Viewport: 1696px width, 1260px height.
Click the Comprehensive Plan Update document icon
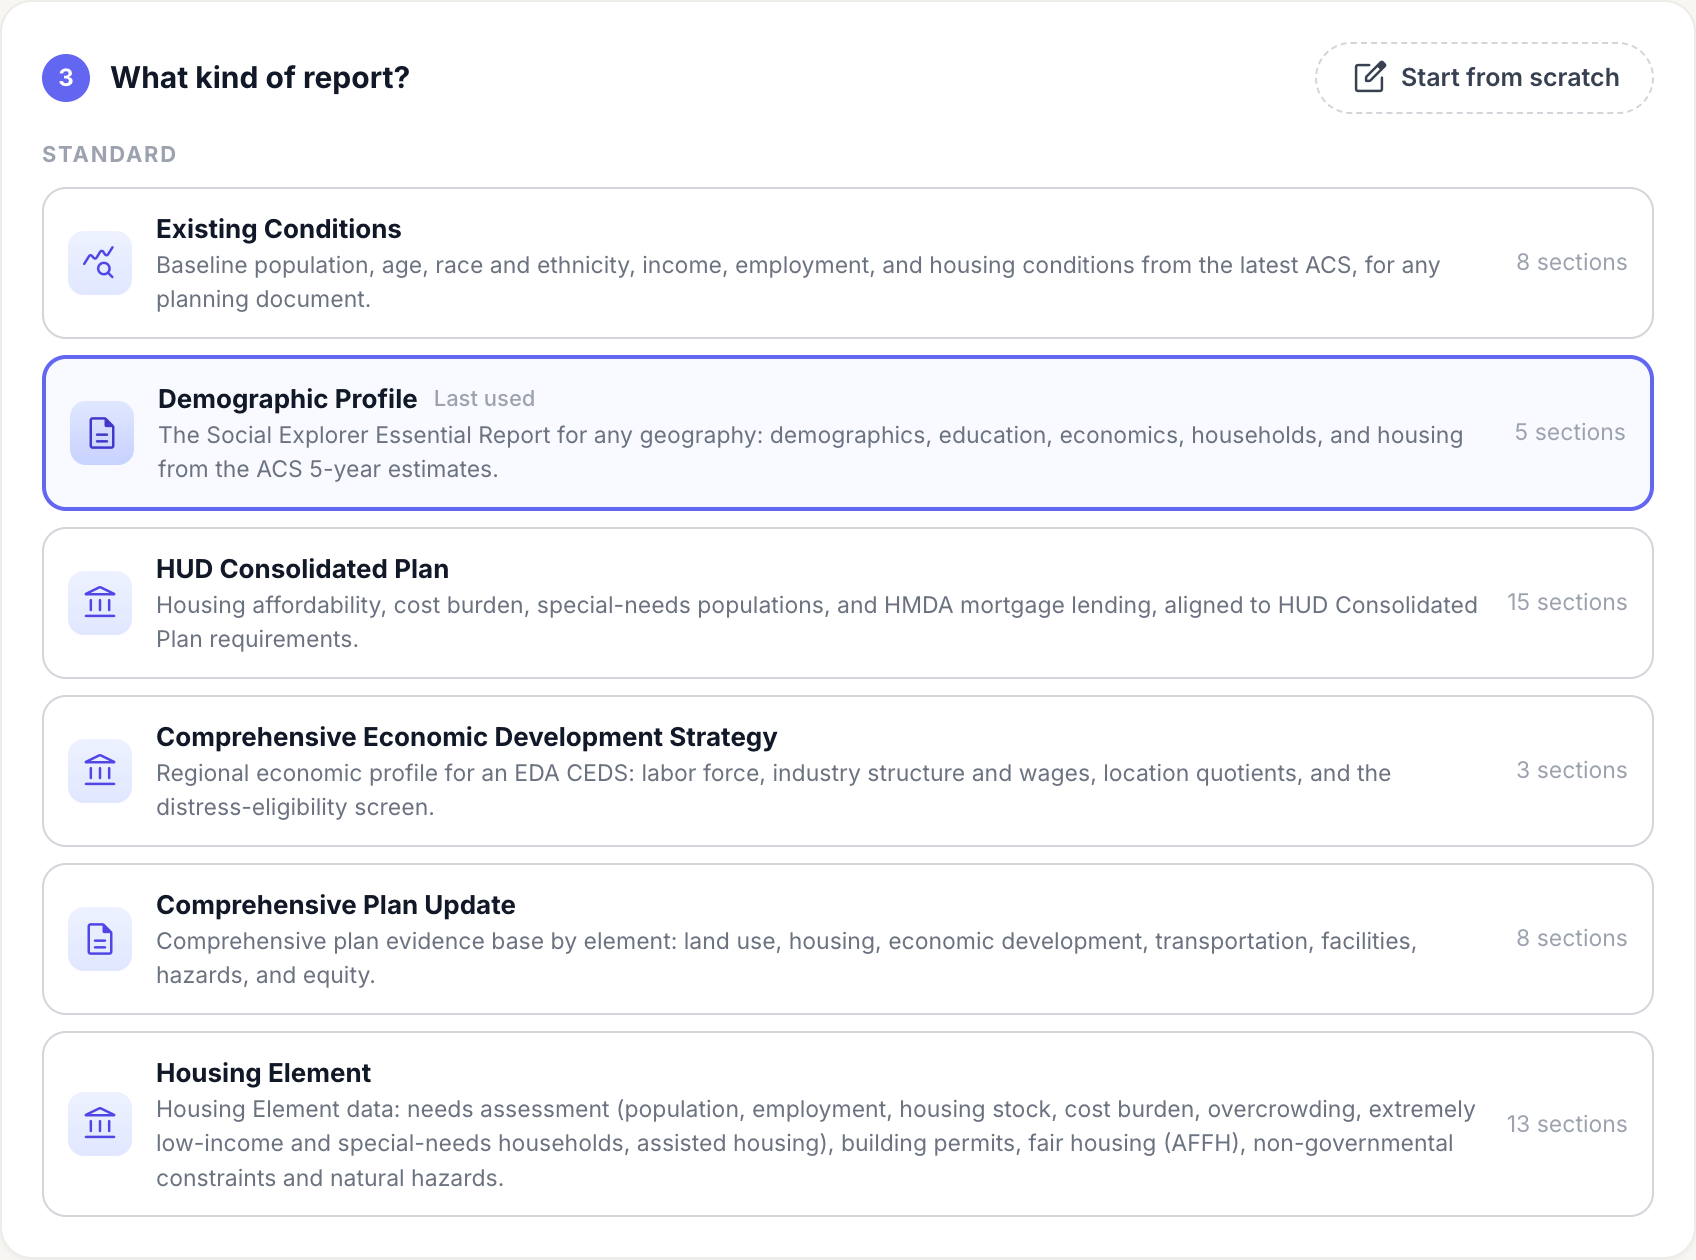100,939
